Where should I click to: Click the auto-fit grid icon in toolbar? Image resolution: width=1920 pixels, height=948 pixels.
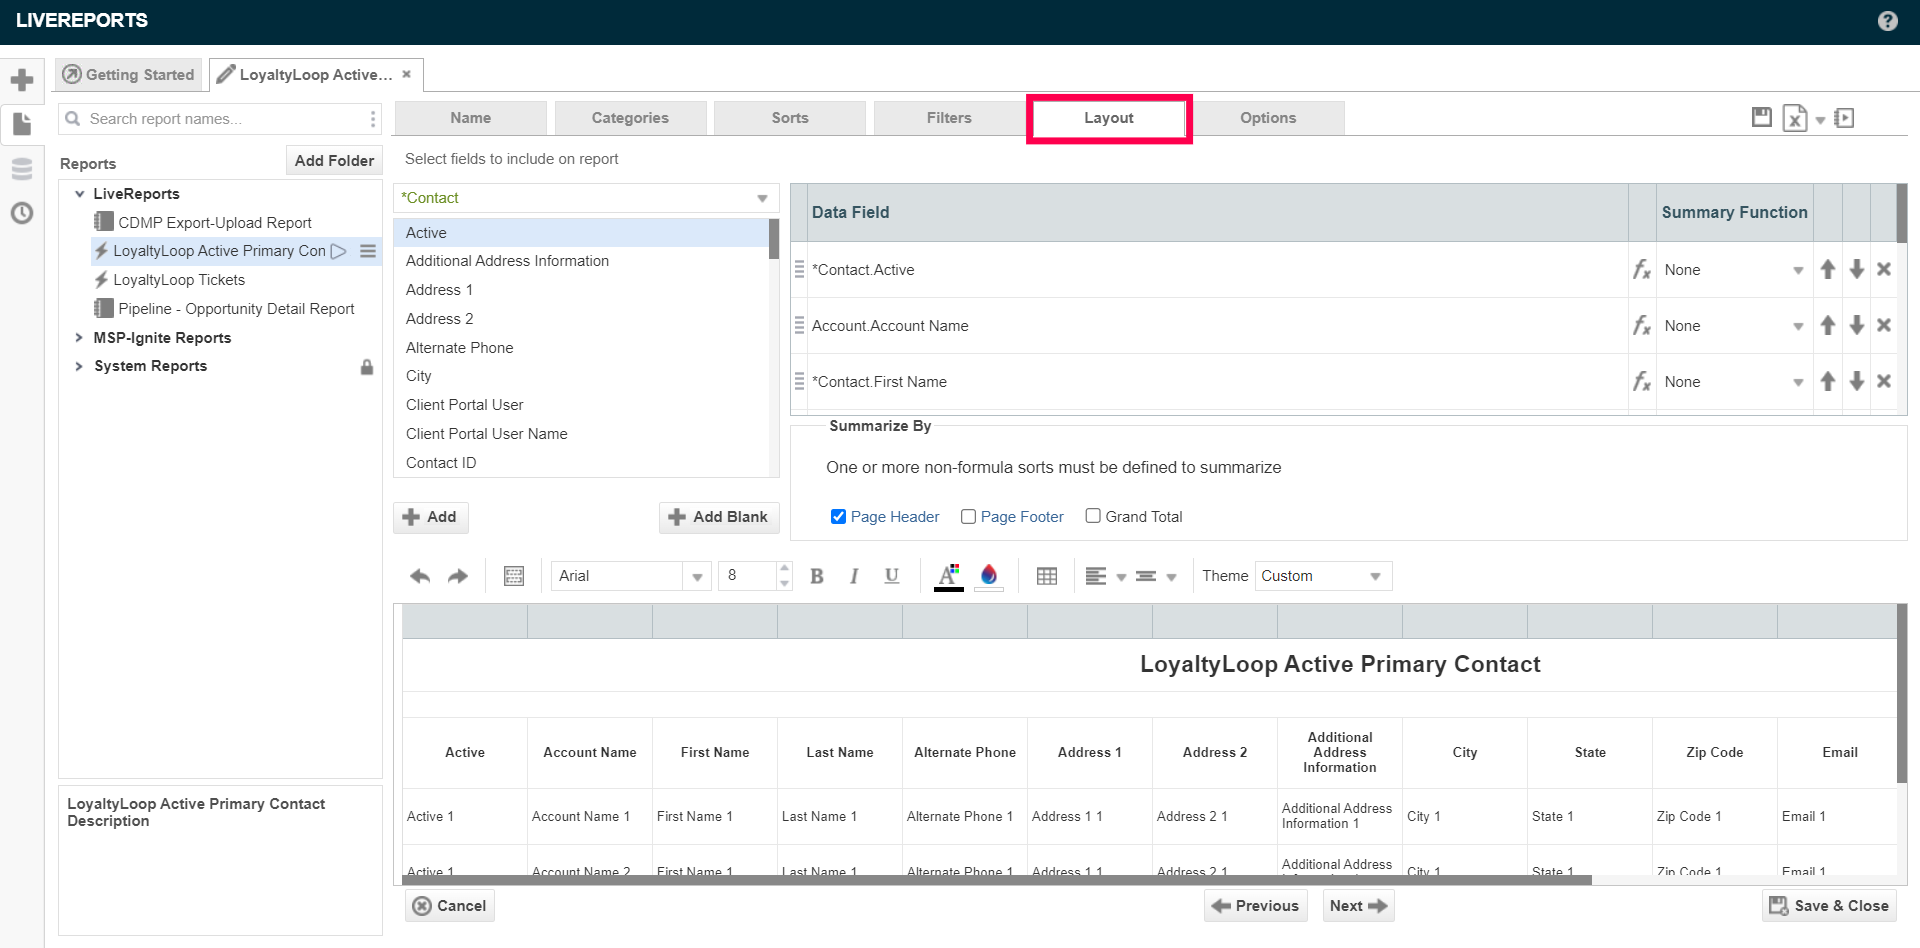514,576
